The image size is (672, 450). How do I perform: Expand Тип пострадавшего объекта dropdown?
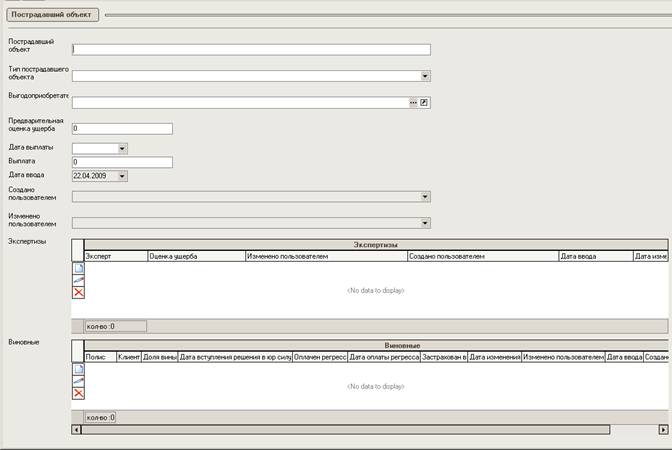(x=425, y=75)
